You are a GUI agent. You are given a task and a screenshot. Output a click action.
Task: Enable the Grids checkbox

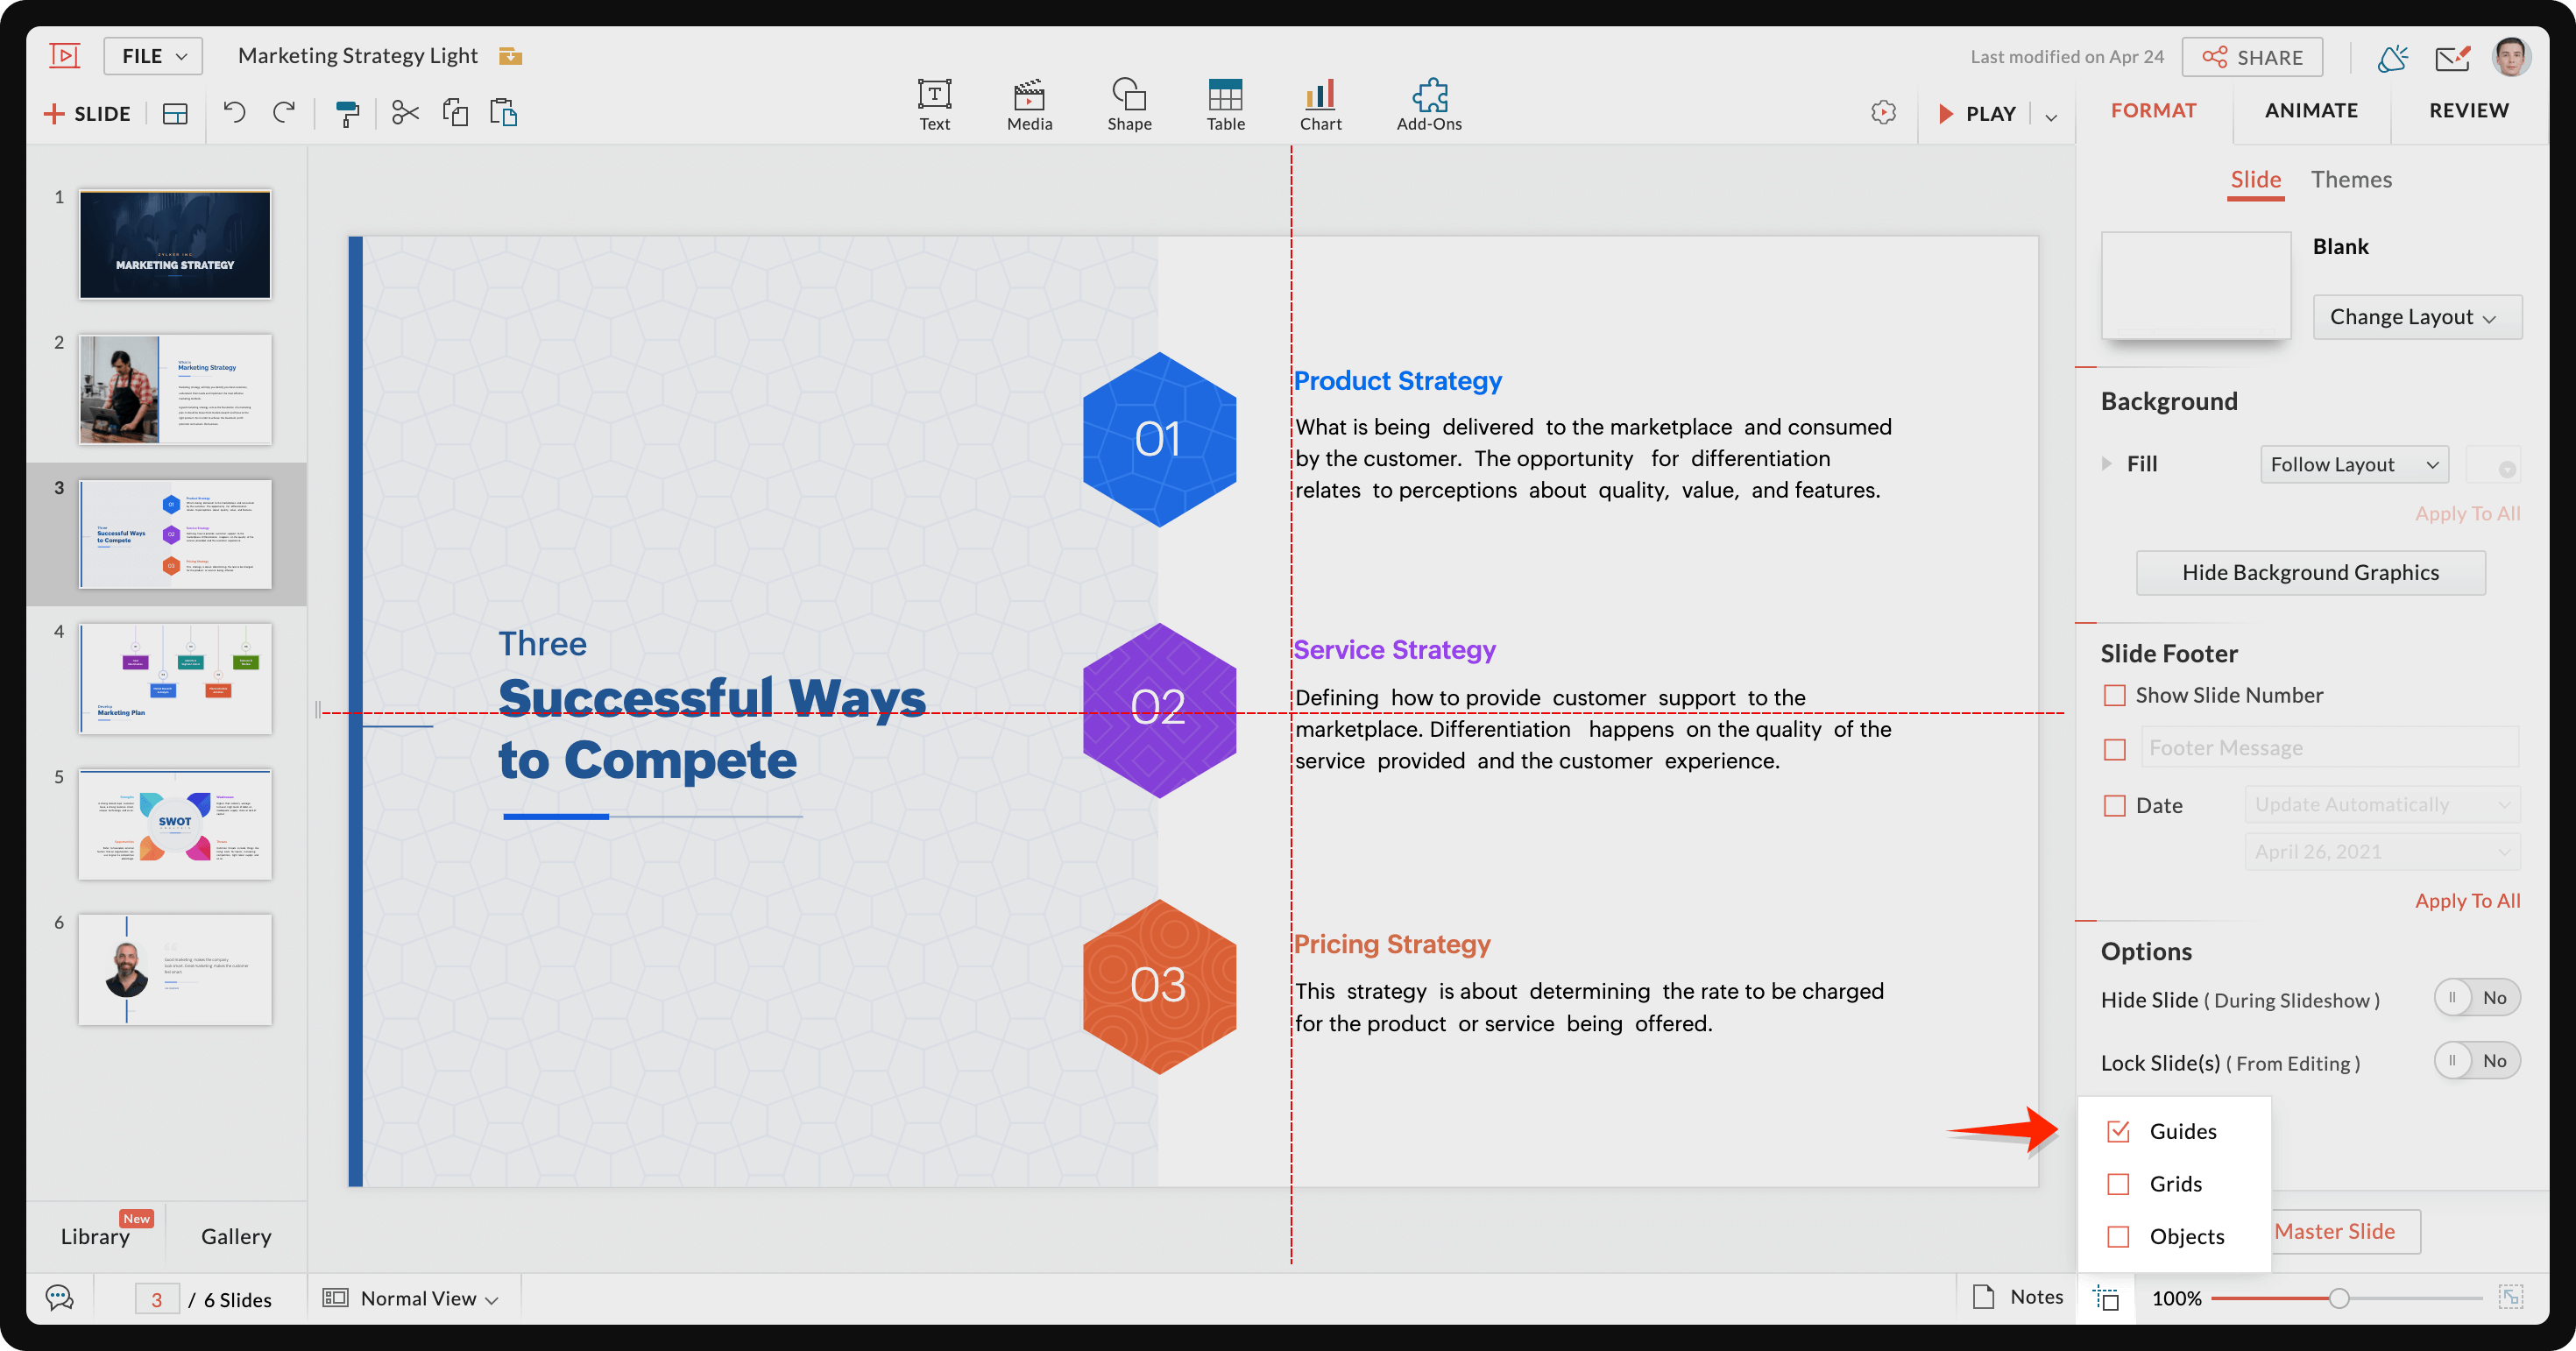(2118, 1184)
